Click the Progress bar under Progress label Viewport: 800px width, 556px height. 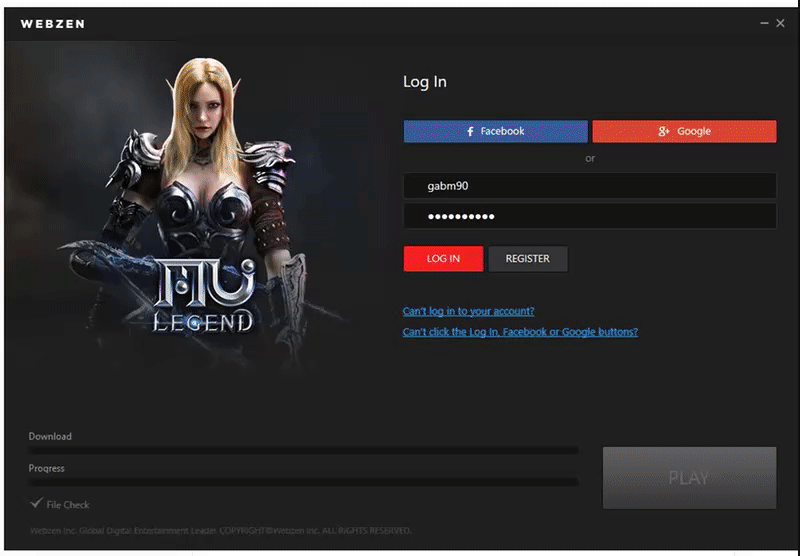(x=304, y=482)
